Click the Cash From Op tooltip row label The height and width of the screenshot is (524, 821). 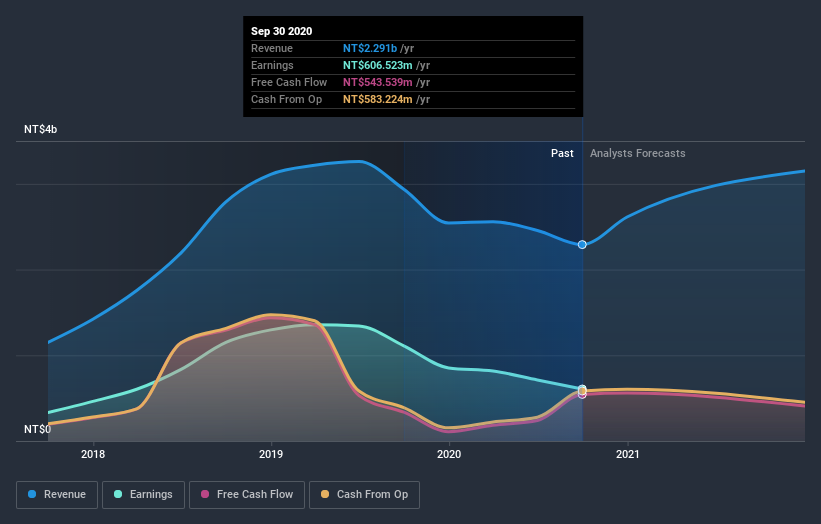(286, 99)
